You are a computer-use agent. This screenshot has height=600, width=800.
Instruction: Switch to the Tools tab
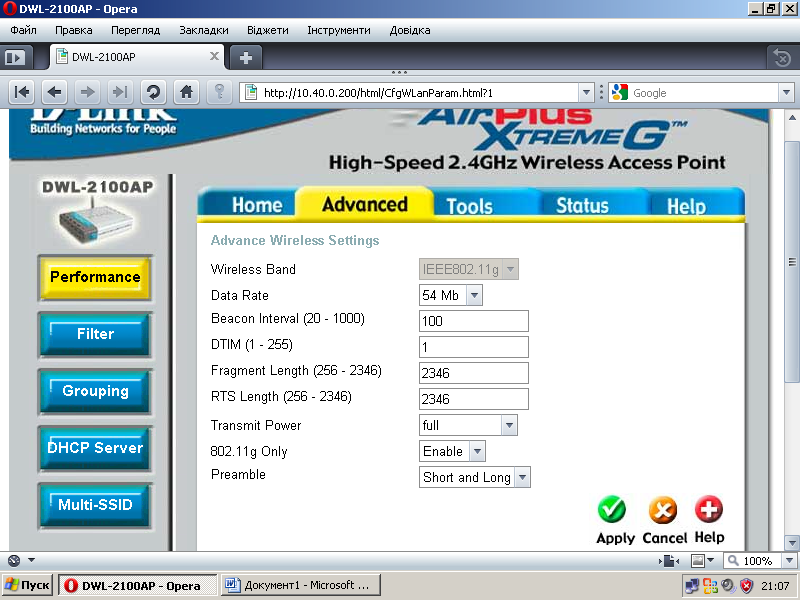coord(469,206)
